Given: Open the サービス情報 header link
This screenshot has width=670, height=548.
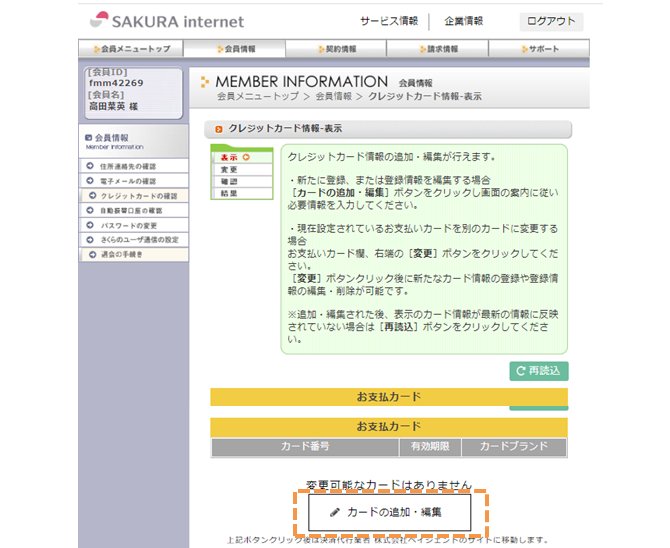Looking at the screenshot, I should coord(389,21).
